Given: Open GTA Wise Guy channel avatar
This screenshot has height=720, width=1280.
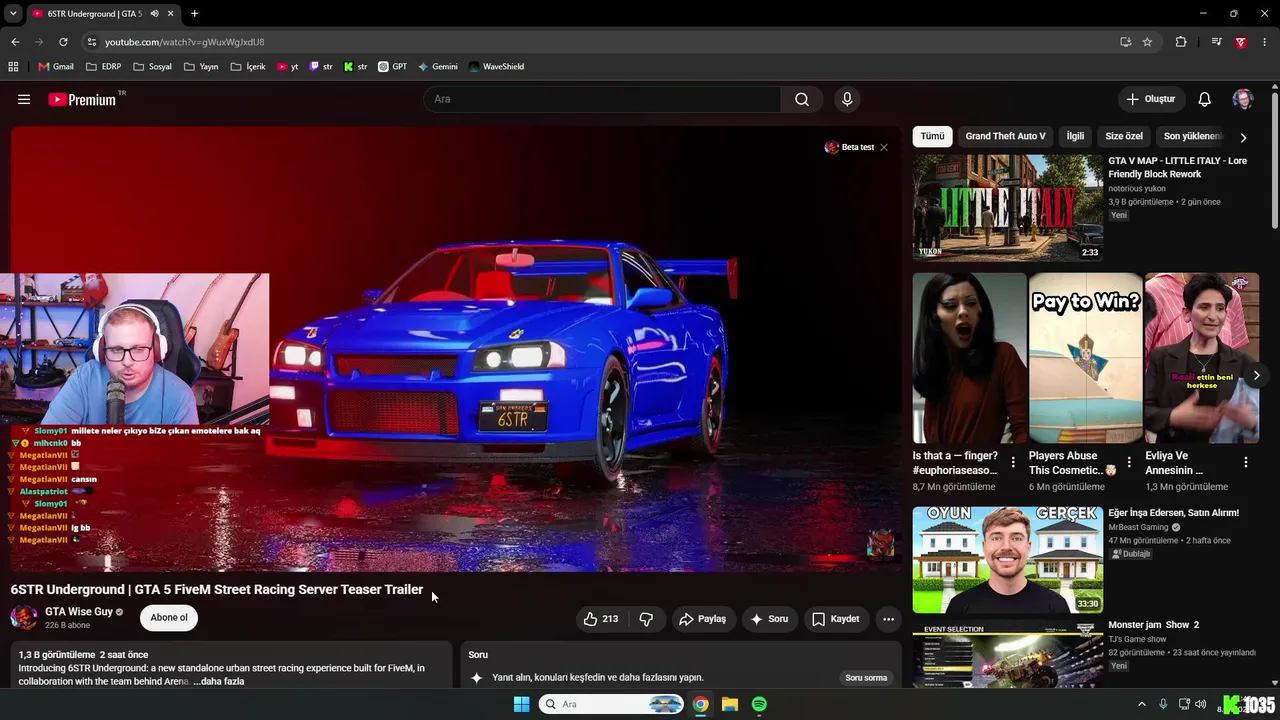Looking at the screenshot, I should pyautogui.click(x=24, y=618).
